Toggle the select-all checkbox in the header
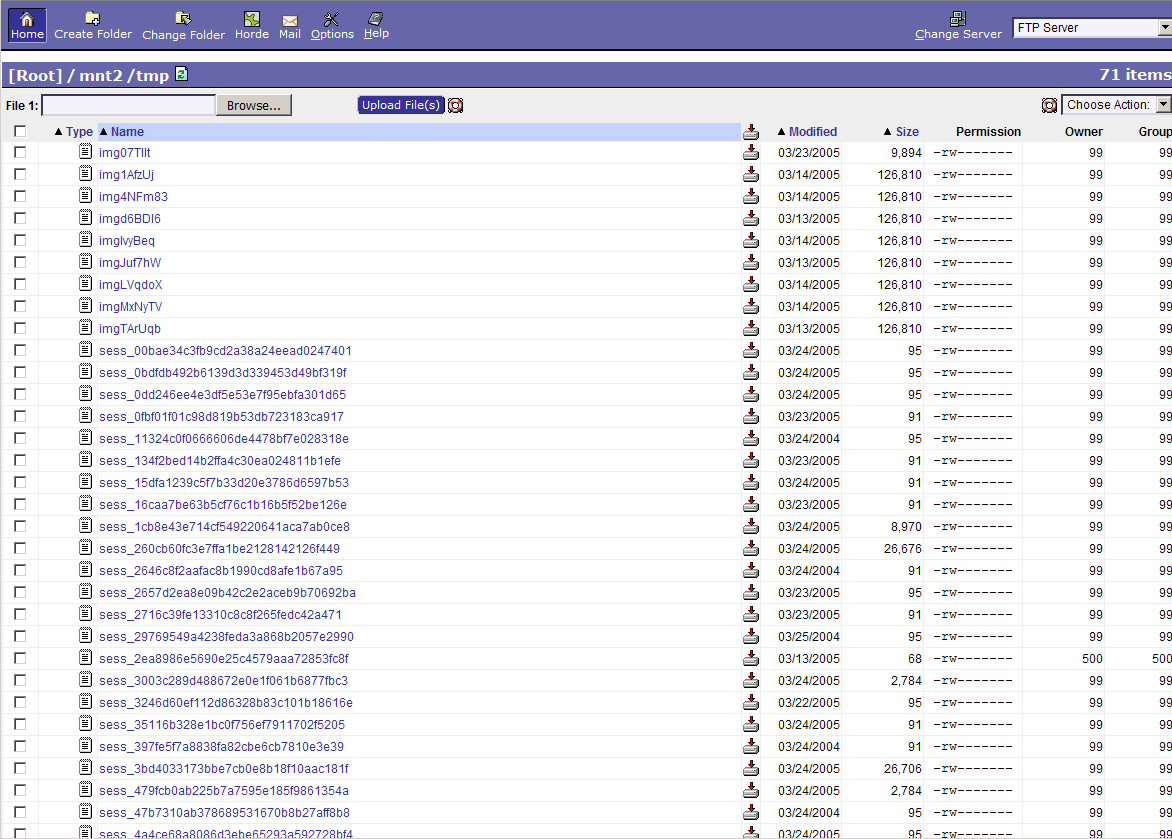Screen dimensions: 1172x839 (x=20, y=131)
